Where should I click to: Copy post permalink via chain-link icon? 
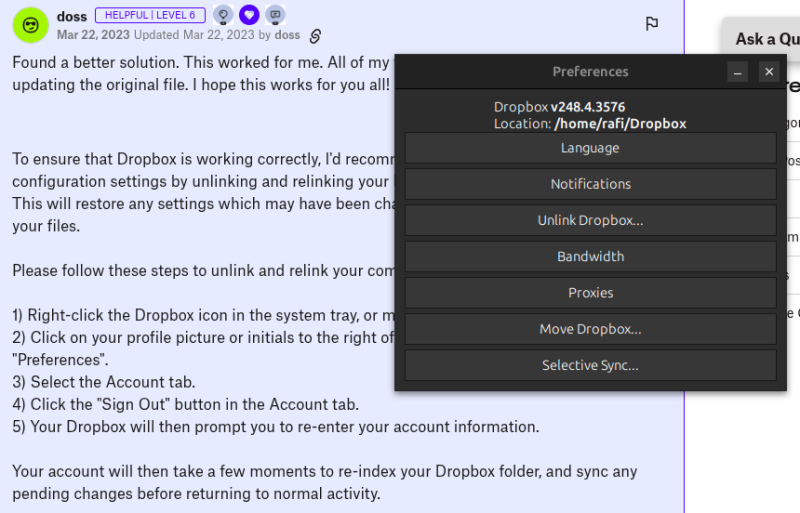click(x=315, y=36)
